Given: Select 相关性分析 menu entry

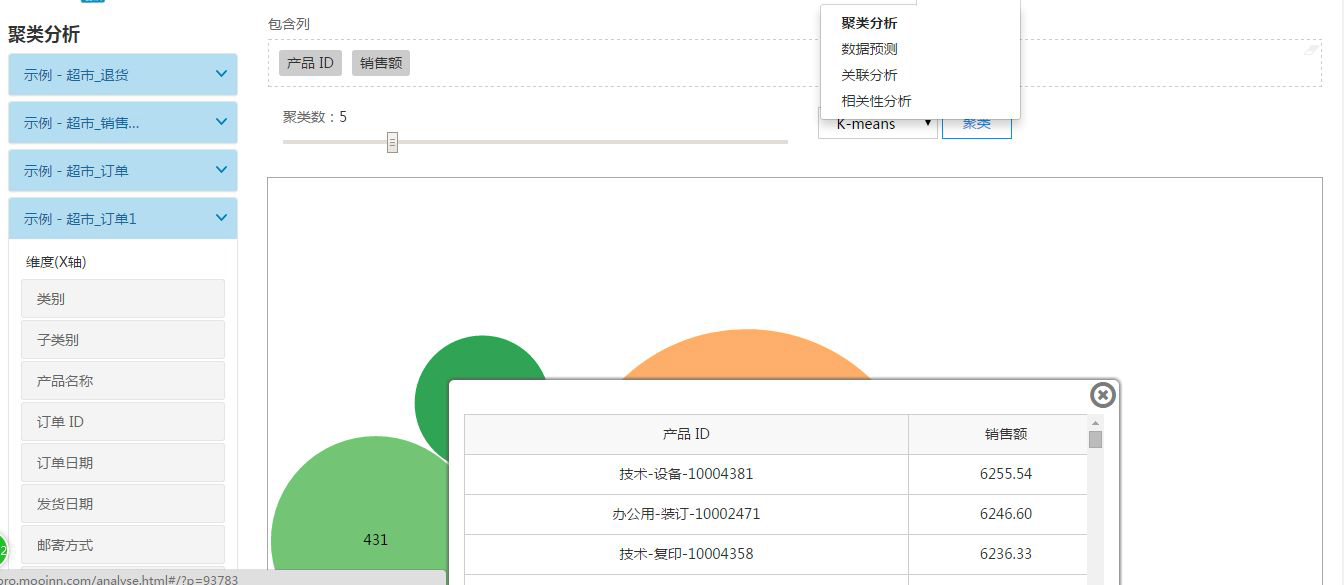Looking at the screenshot, I should point(874,100).
